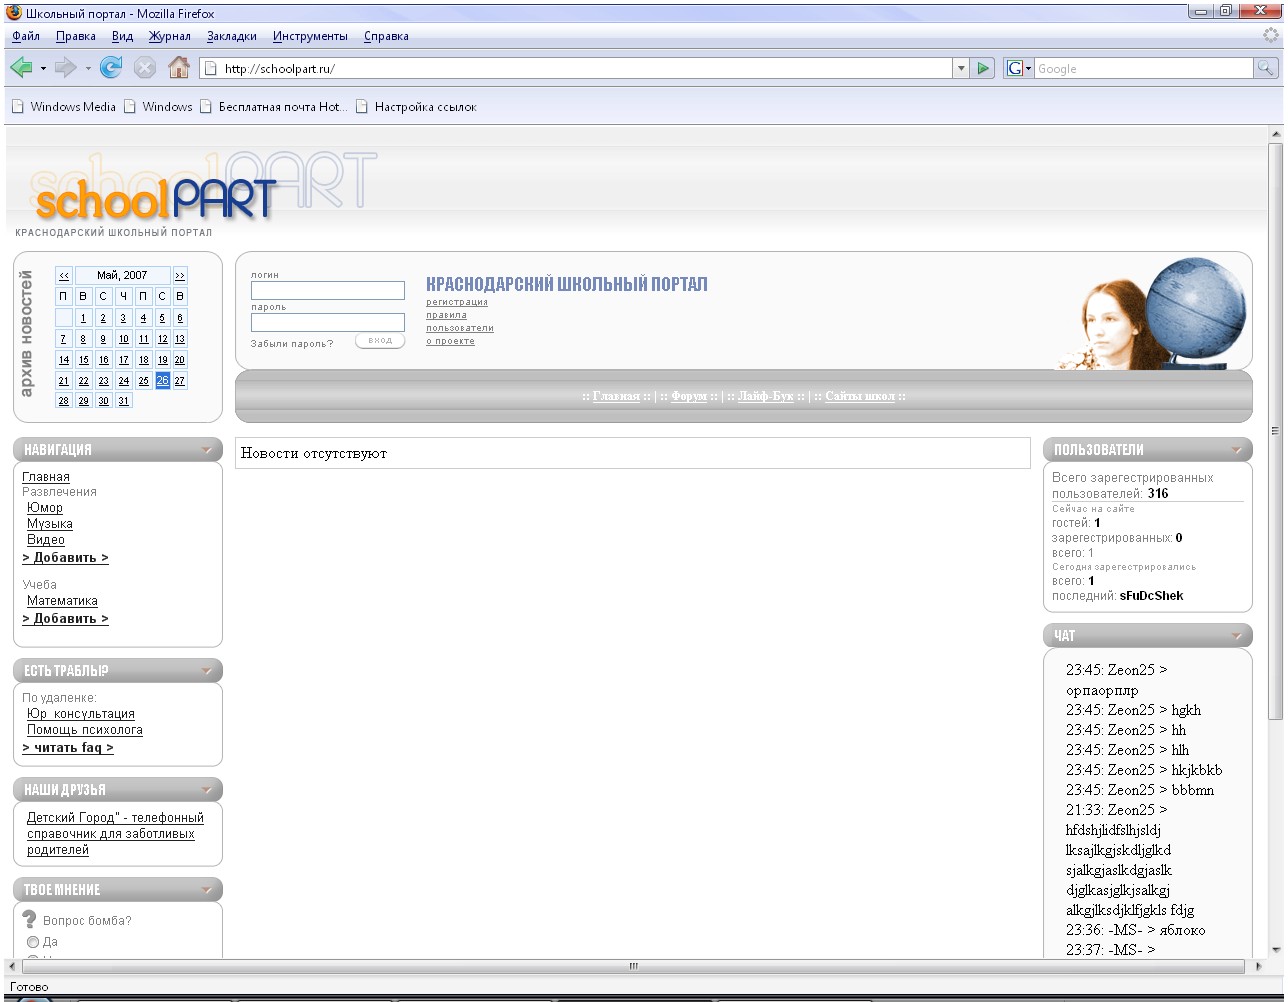Viewport: 1288px width, 1002px height.
Task: Click the browser Back arrow button
Action: point(21,68)
